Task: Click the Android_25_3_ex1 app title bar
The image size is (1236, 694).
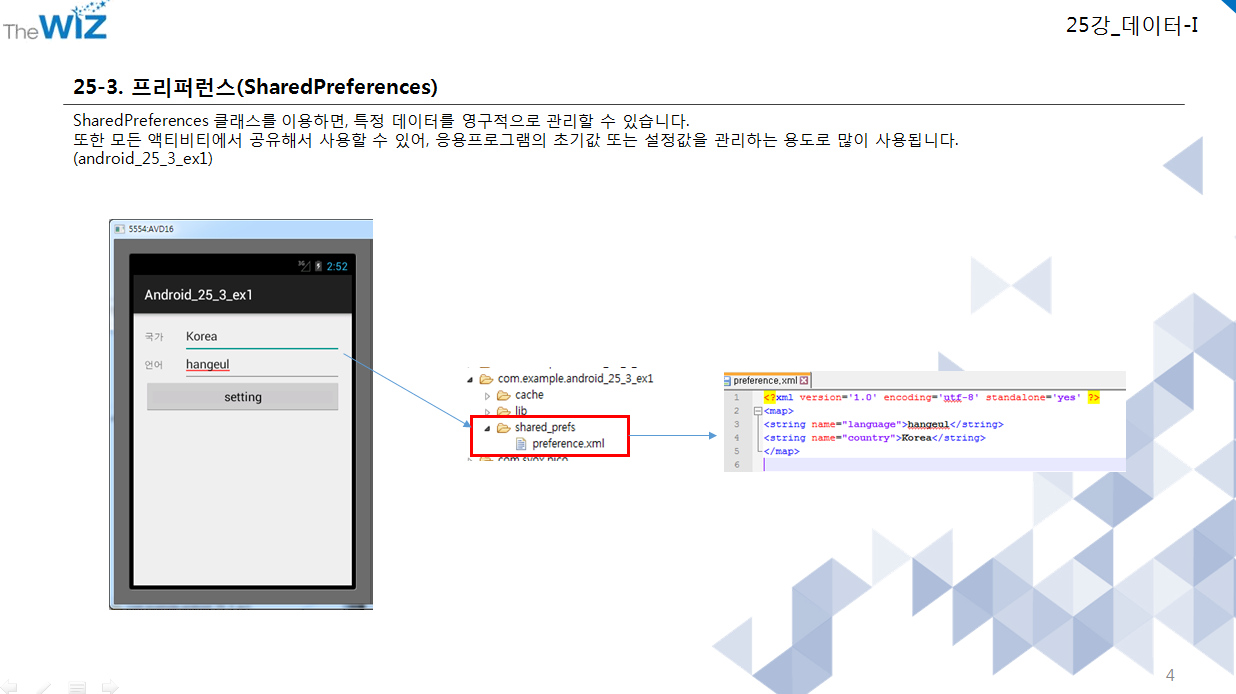Action: 241,294
